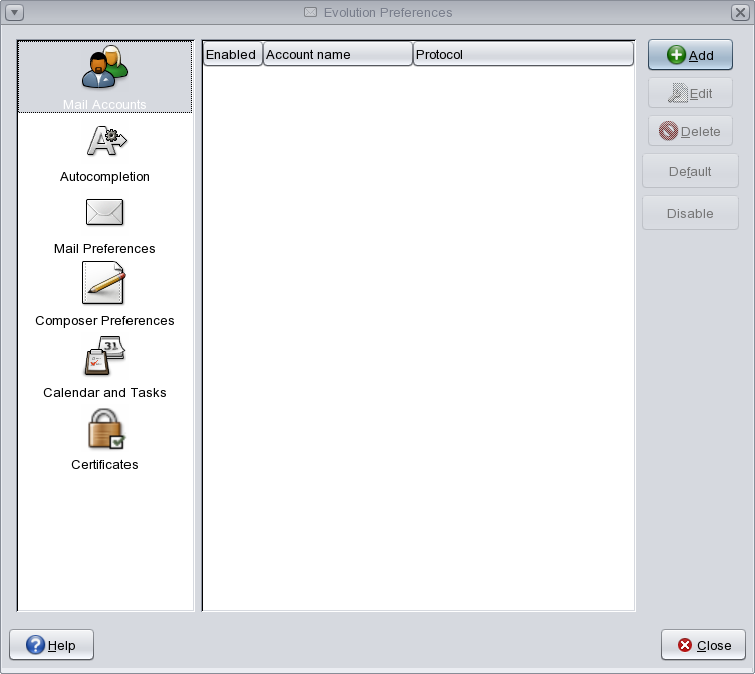Open Help for preferences
This screenshot has height=674, width=755.
[52, 645]
